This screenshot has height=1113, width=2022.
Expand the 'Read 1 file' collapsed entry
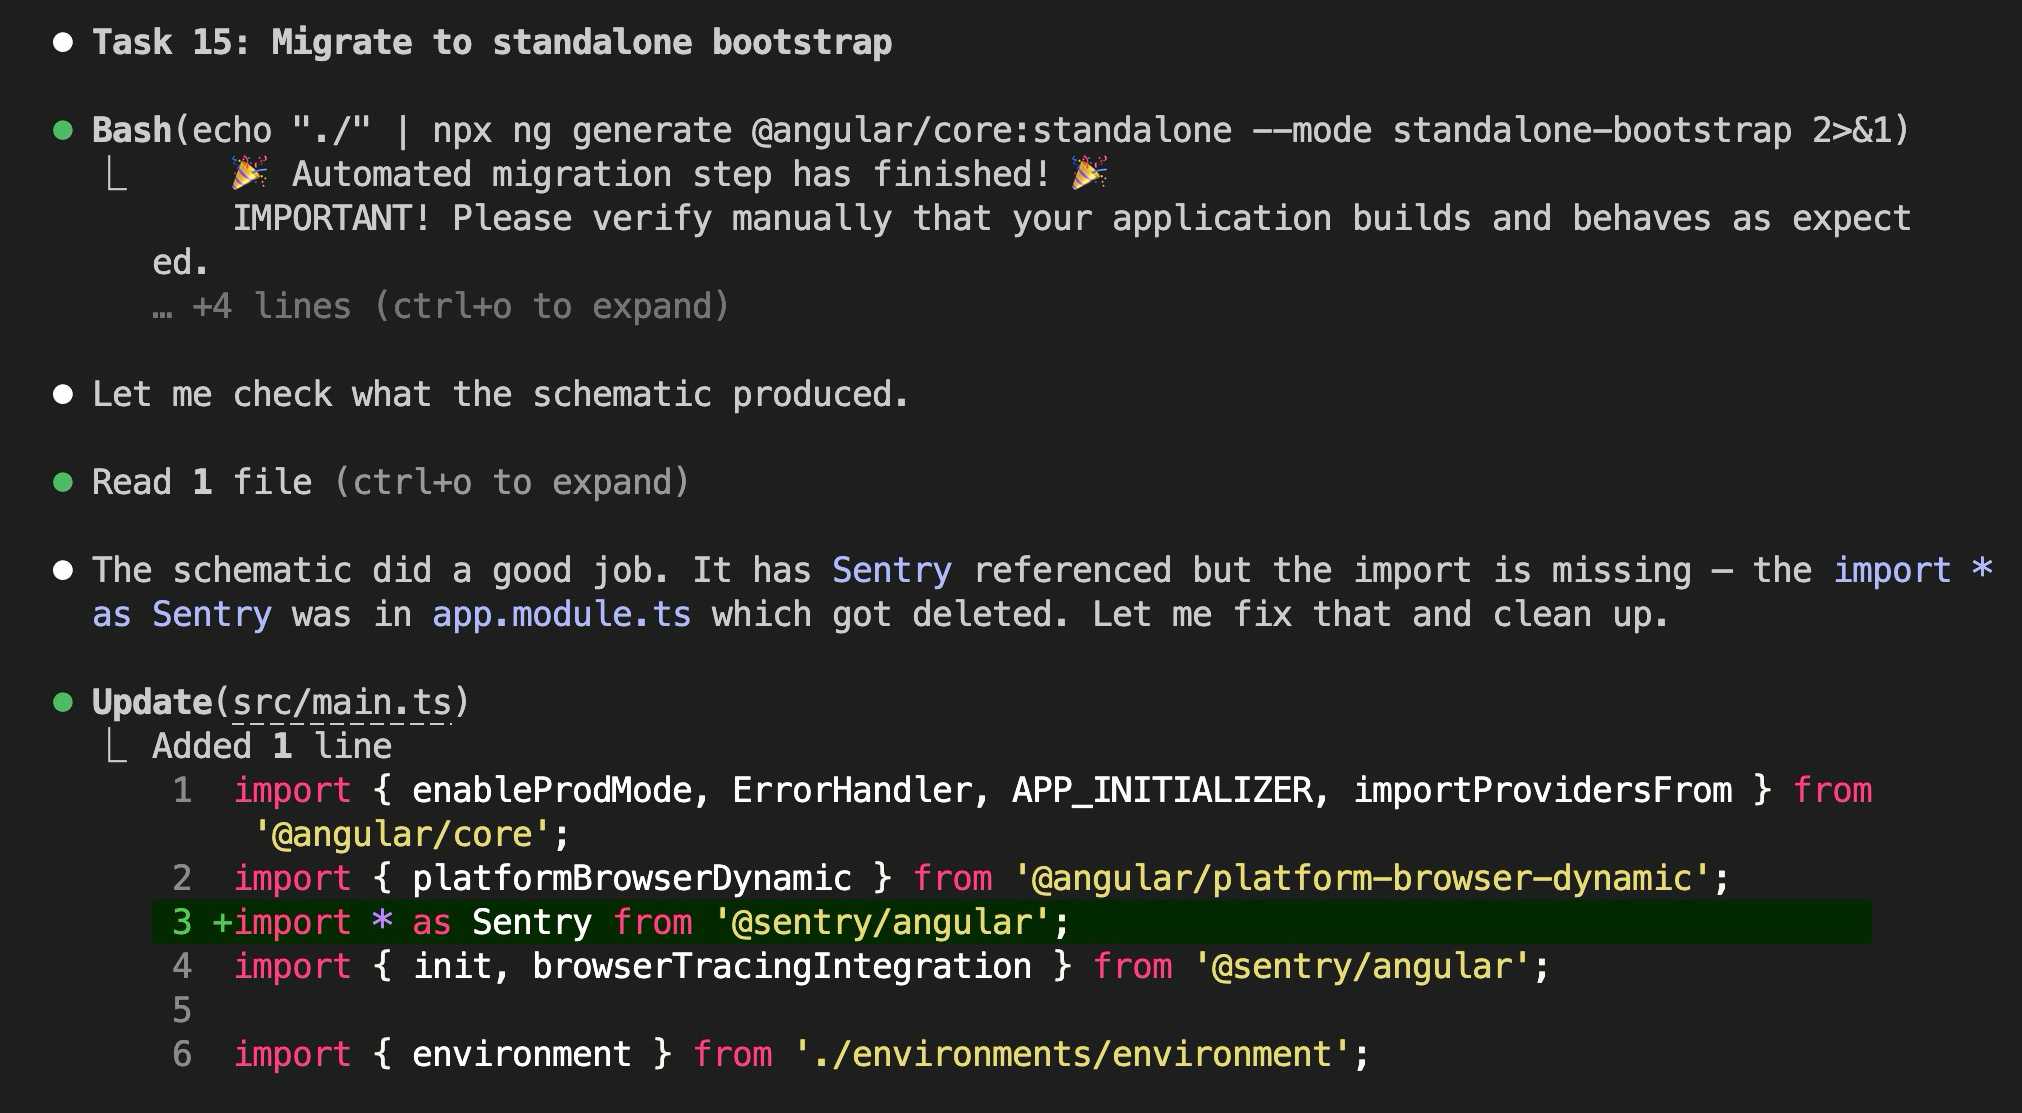click(x=390, y=482)
